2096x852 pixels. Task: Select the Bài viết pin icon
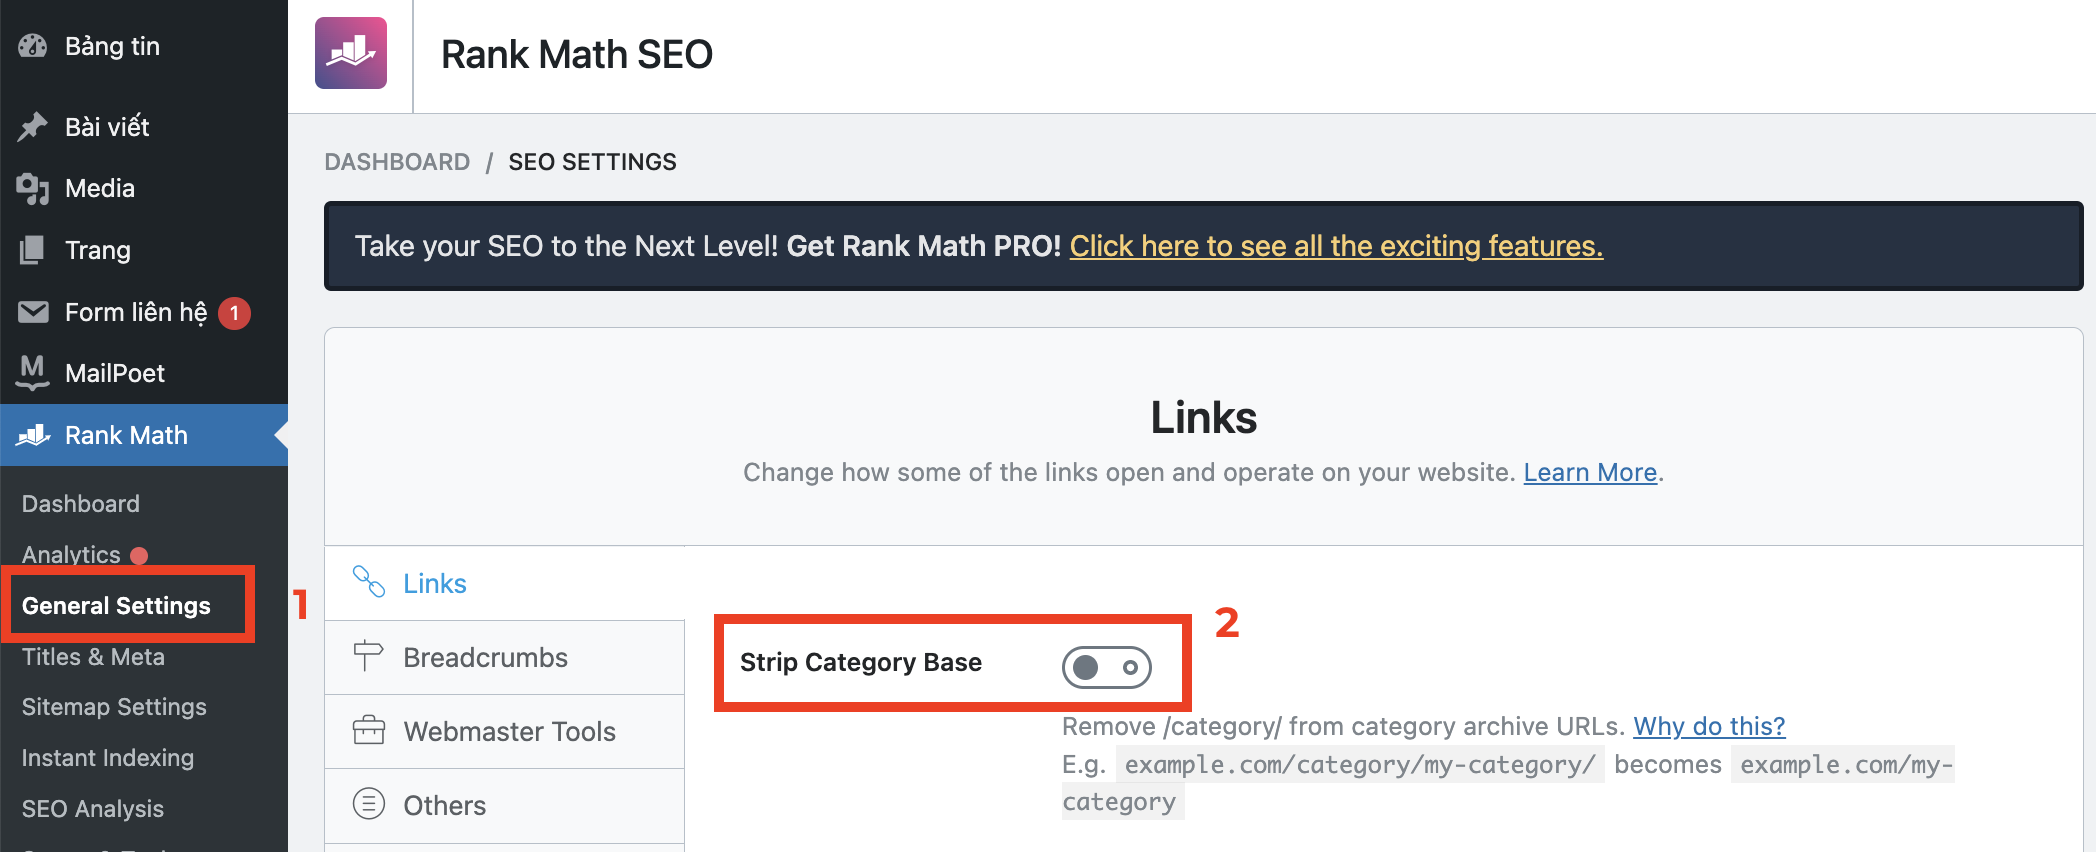click(33, 126)
